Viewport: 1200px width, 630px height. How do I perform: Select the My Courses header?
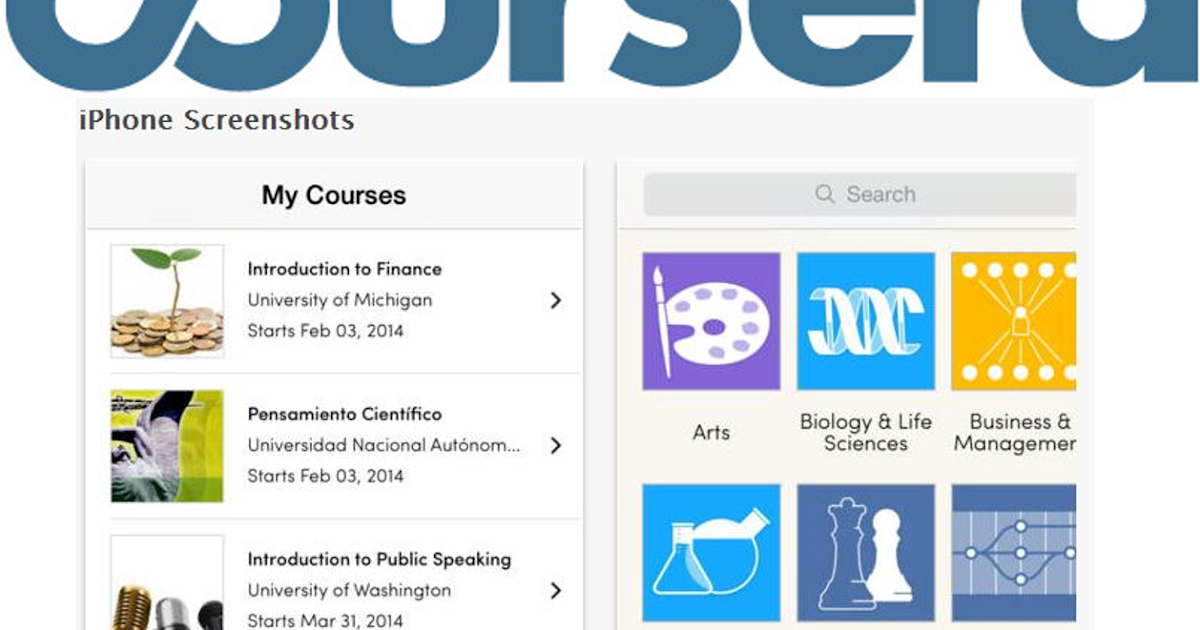(x=334, y=195)
